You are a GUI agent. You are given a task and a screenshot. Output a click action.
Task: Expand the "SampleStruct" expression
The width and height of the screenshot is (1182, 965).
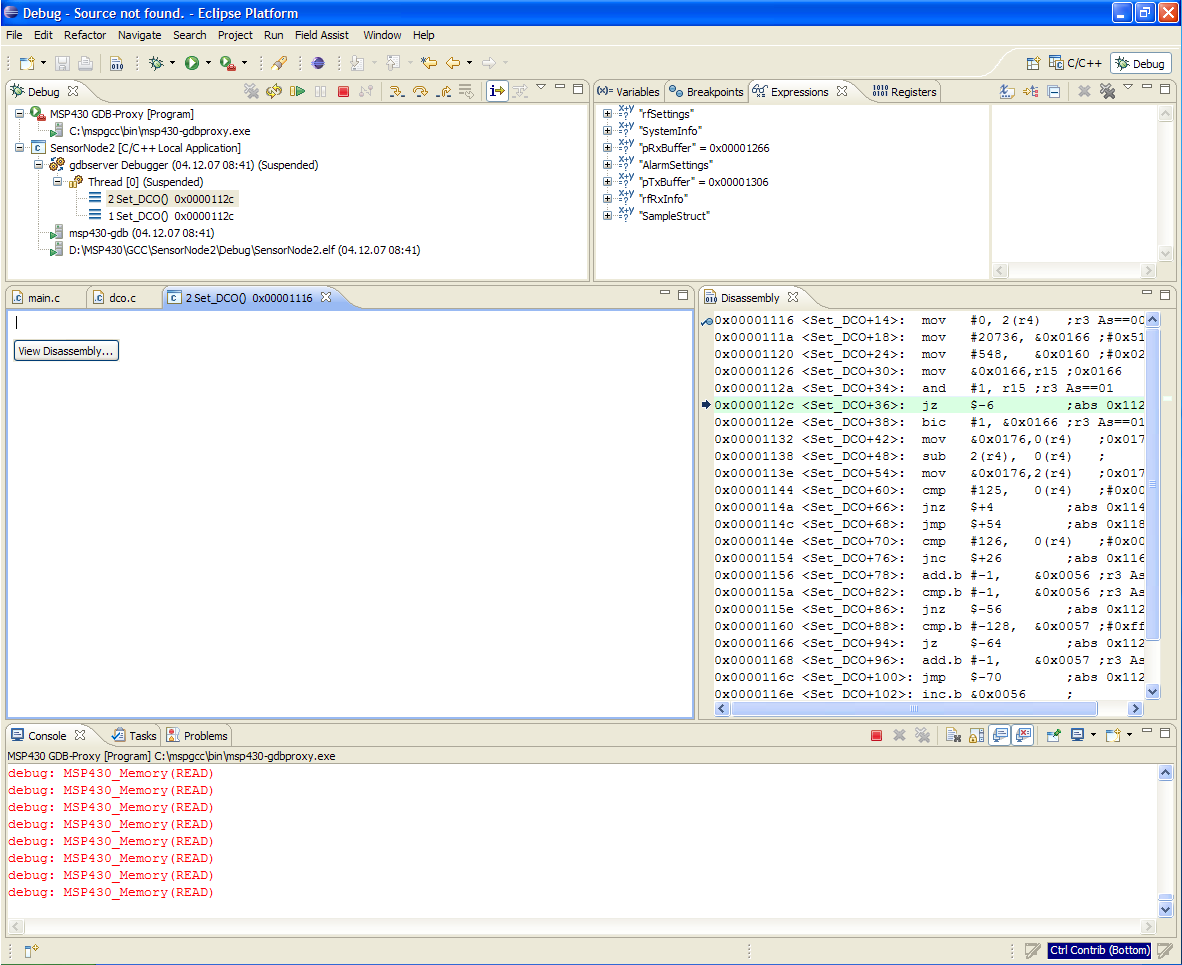tap(607, 216)
